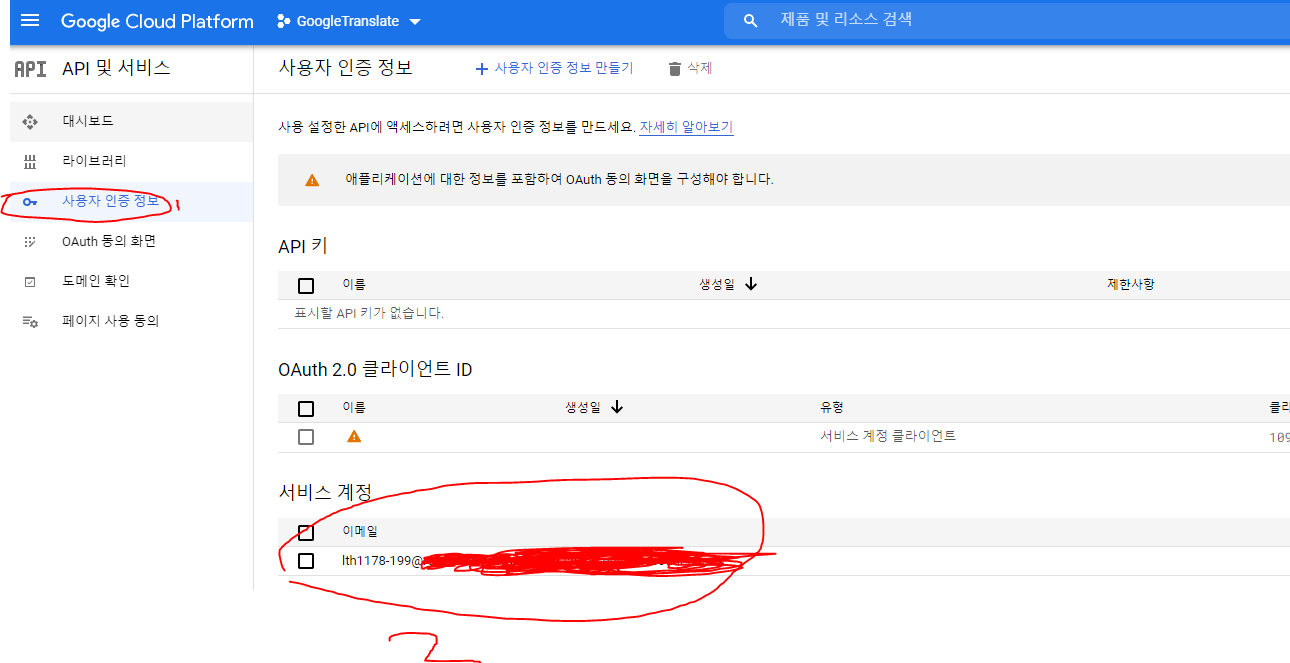Click the search magnifier icon
Viewport: 1290px width, 663px height.
click(x=751, y=21)
